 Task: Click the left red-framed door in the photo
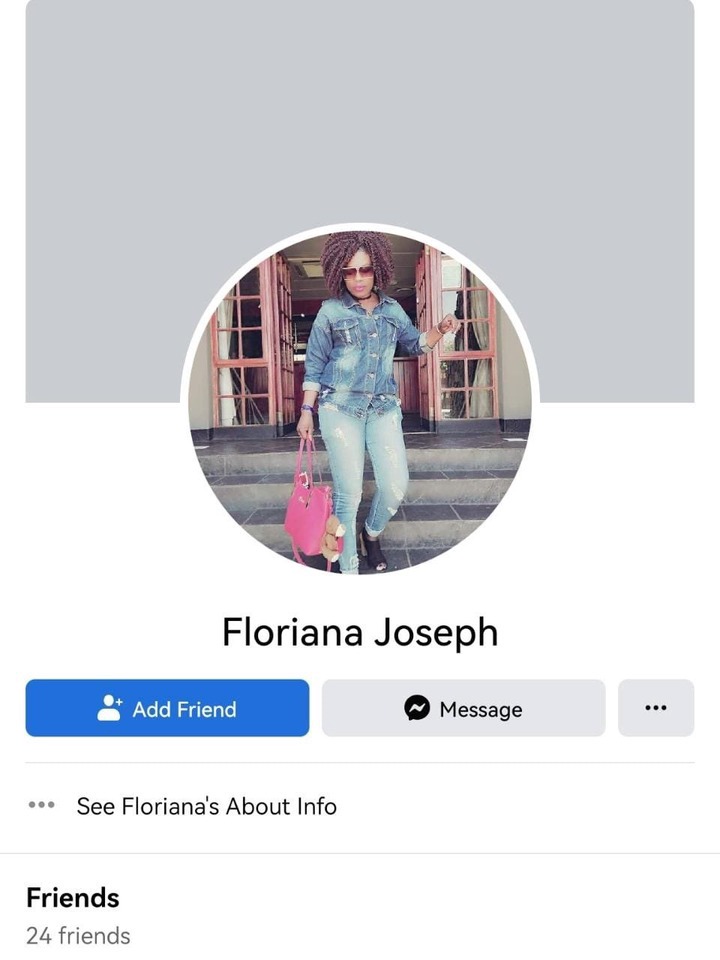click(253, 346)
